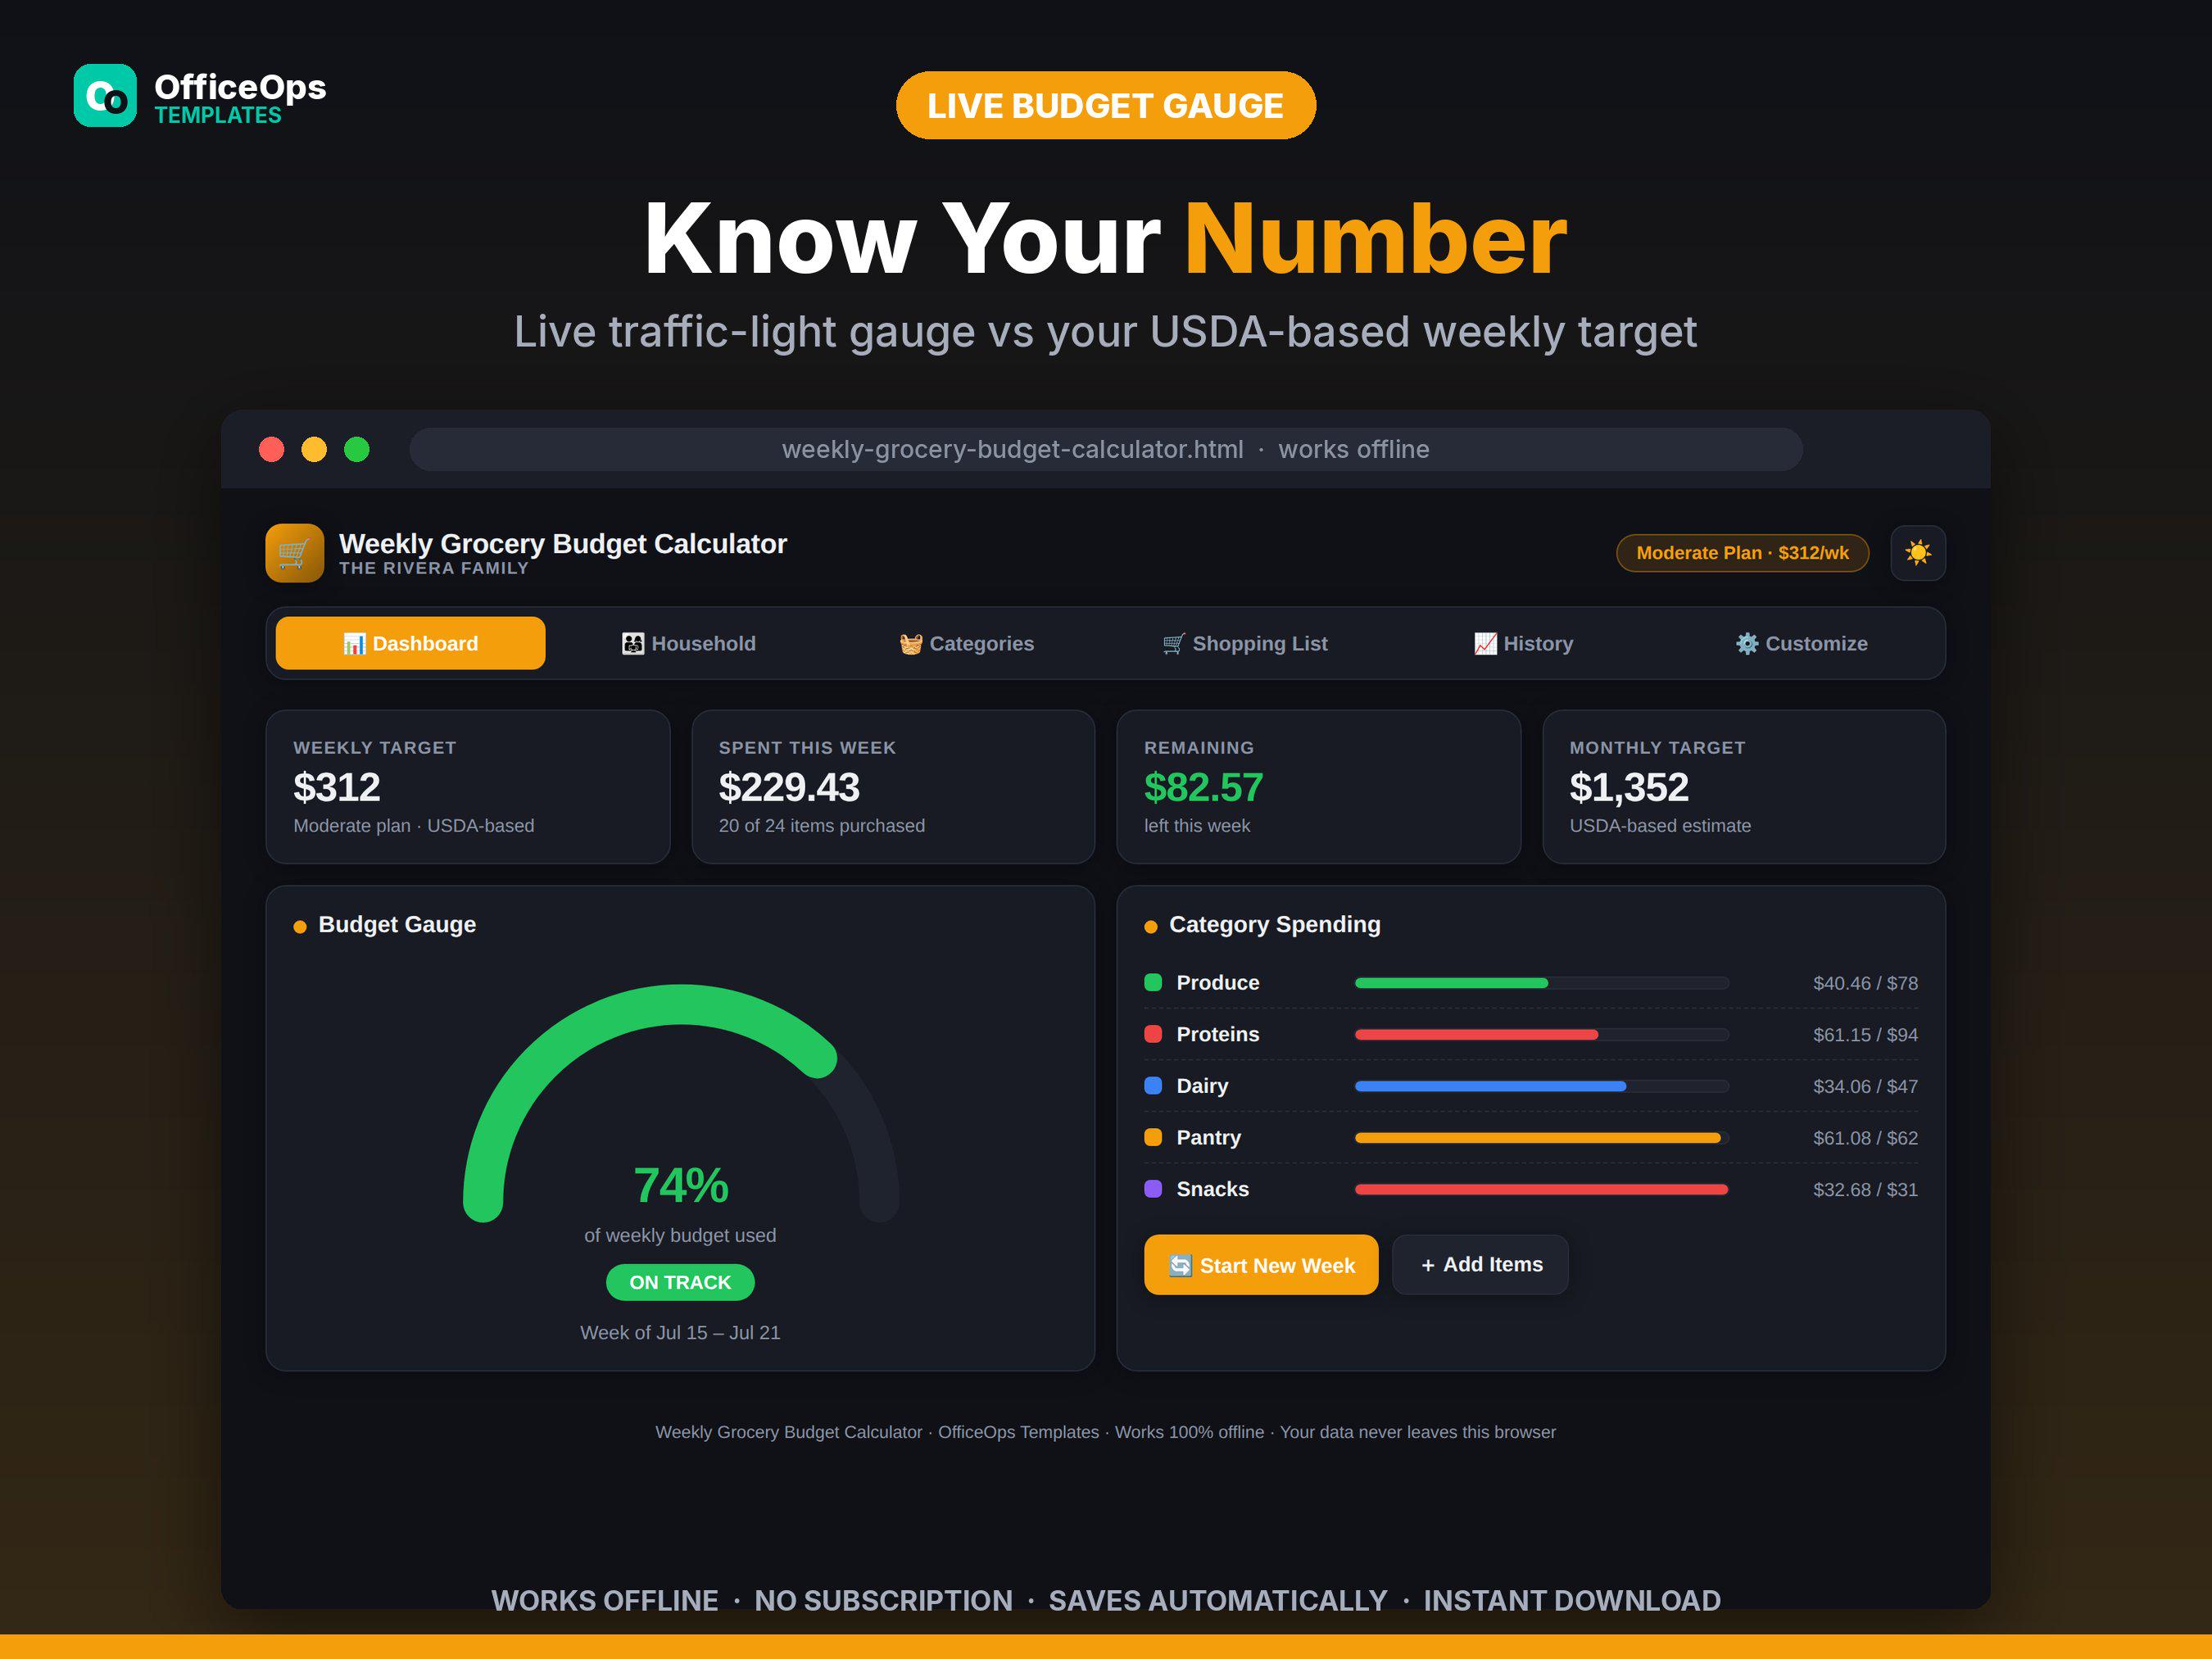
Task: Click the yellow window dot
Action: coord(314,449)
